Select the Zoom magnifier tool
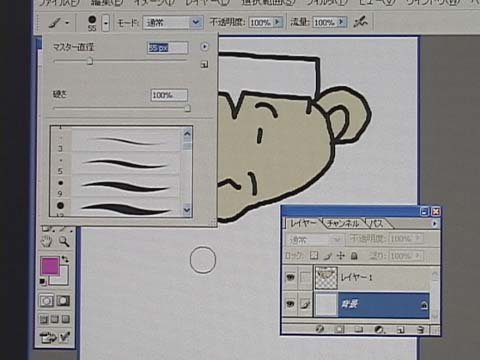This screenshot has width=480, height=360. pos(64,241)
